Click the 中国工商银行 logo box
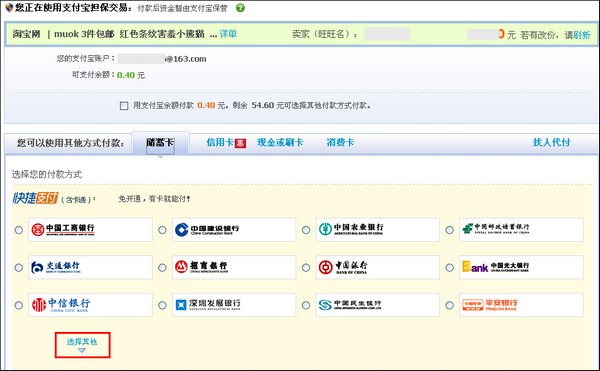Image resolution: width=600 pixels, height=371 pixels. click(90, 229)
